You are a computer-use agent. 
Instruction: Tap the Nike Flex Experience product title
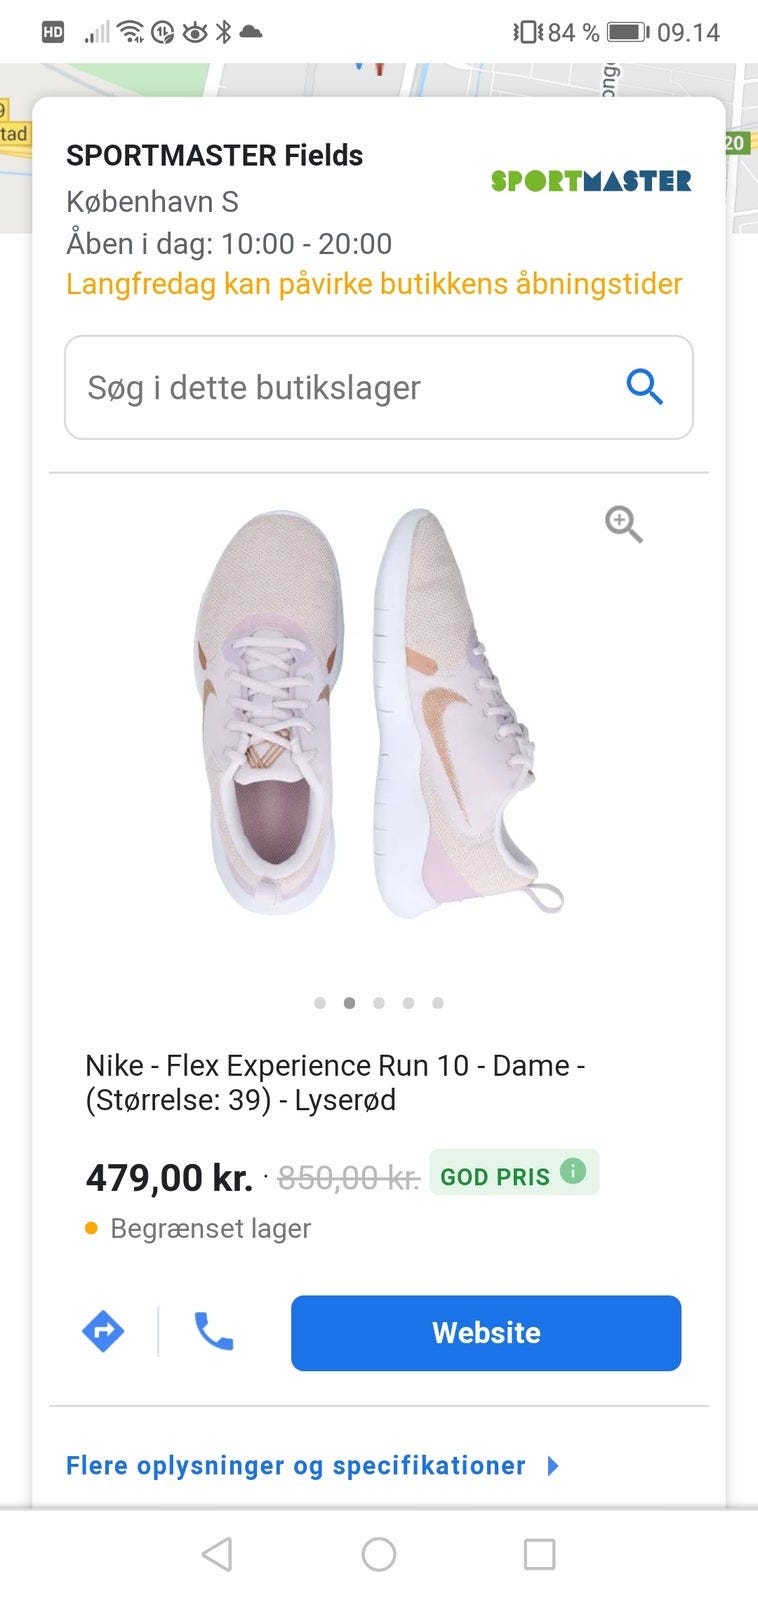(335, 1082)
